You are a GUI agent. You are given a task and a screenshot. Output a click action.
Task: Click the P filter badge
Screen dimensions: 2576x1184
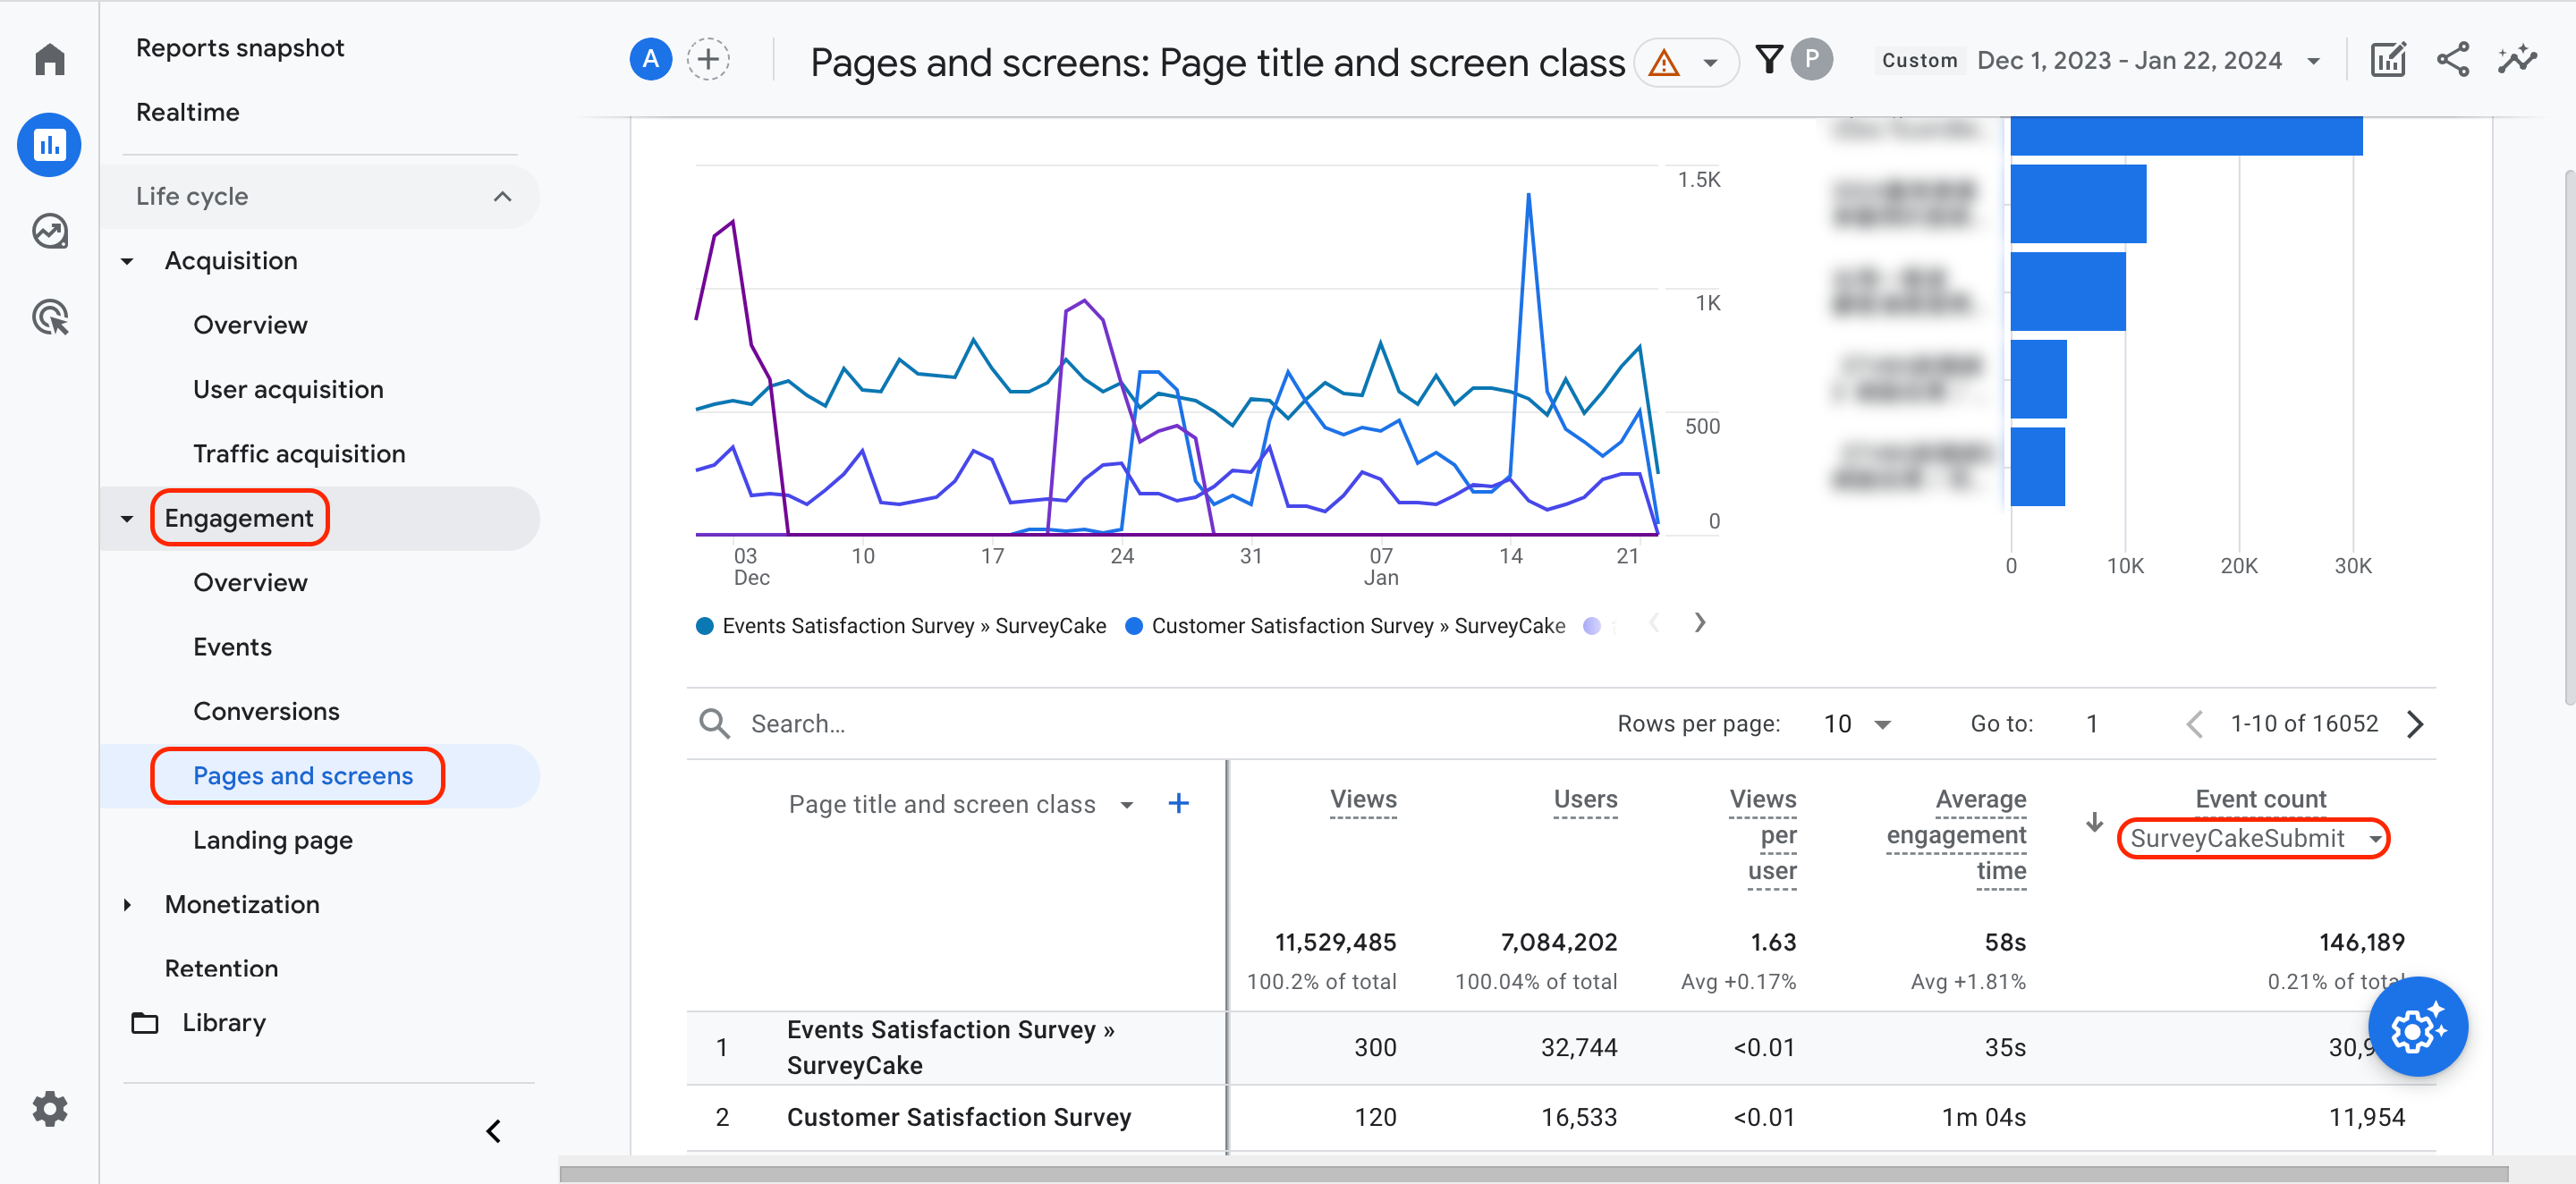coord(1811,59)
